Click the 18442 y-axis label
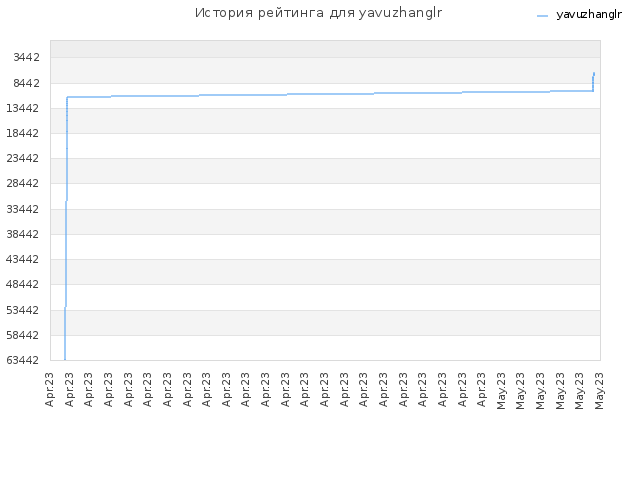Viewport: 640px width, 480px height. coord(23,133)
